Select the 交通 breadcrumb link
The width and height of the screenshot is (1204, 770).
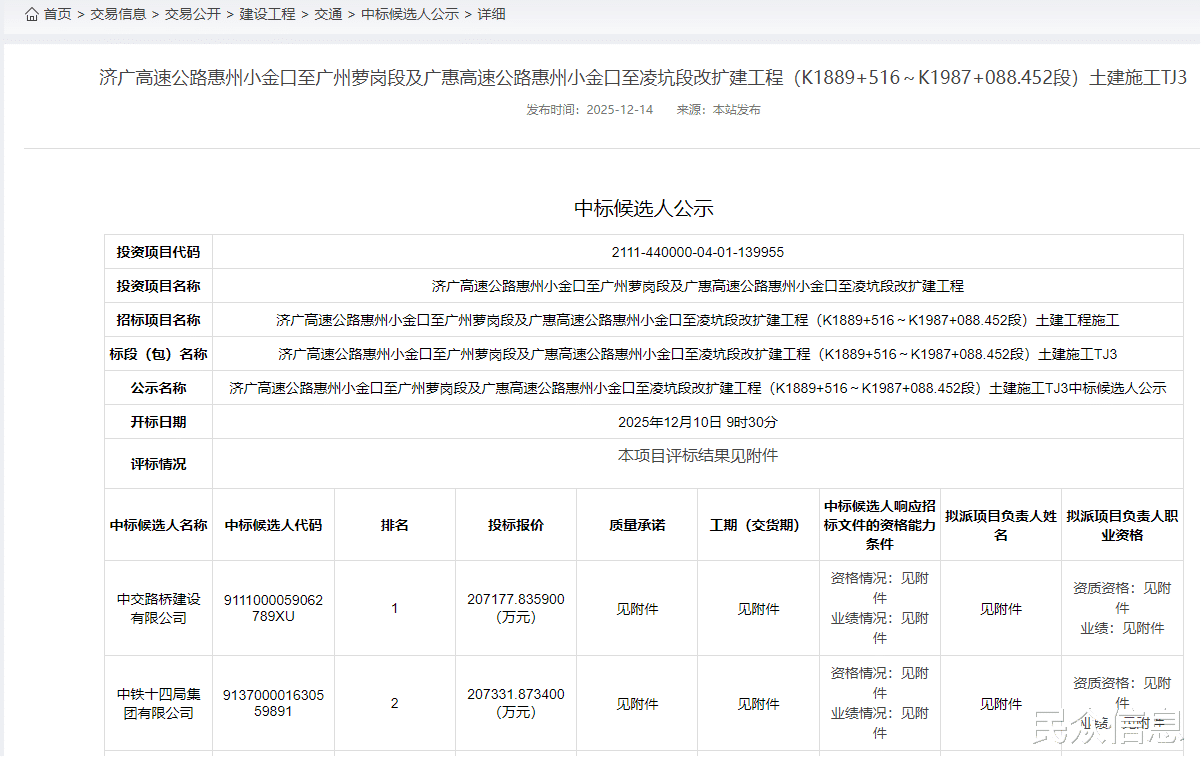pyautogui.click(x=328, y=14)
